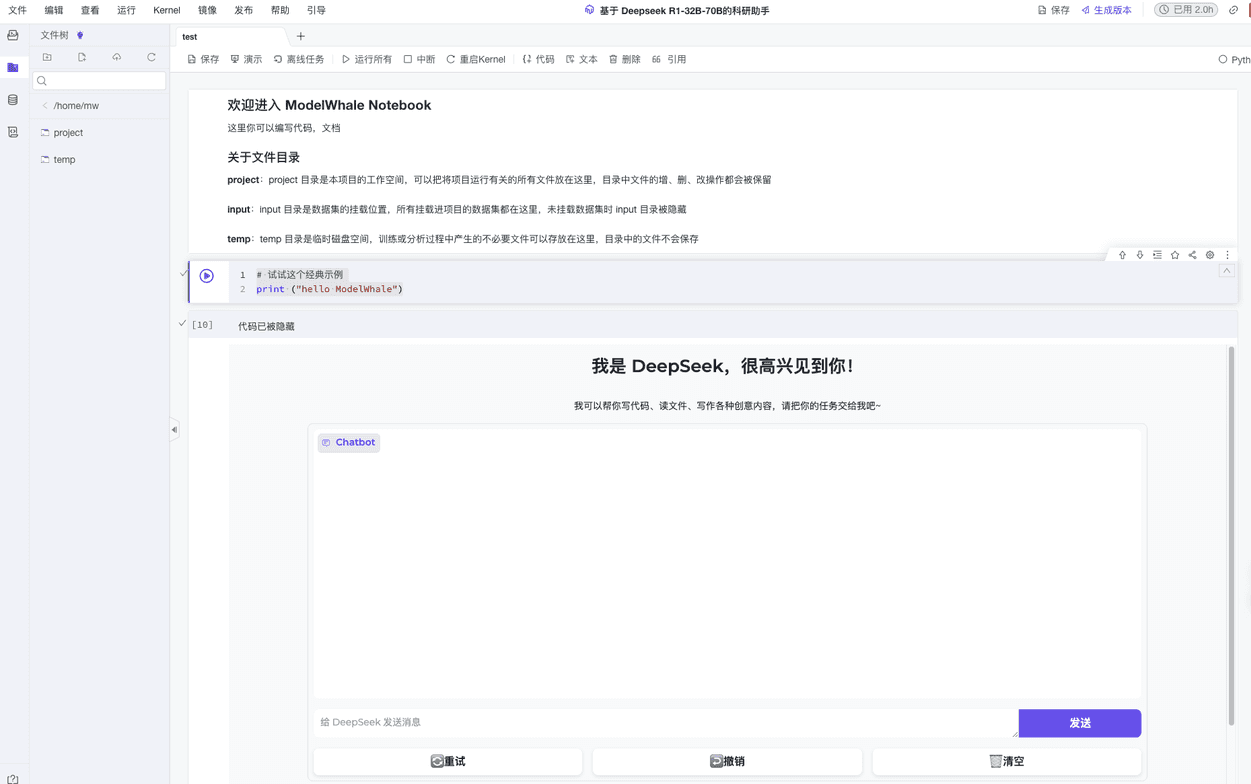Start 演示 presentation mode

pos(246,59)
